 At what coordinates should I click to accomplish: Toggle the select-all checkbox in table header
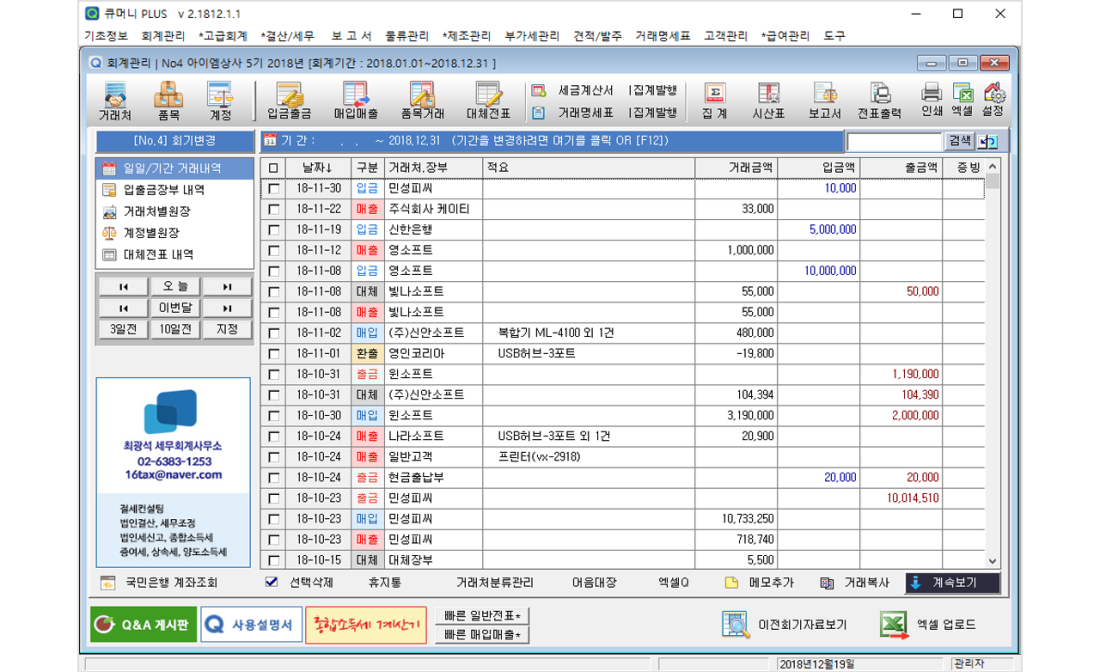coord(274,168)
